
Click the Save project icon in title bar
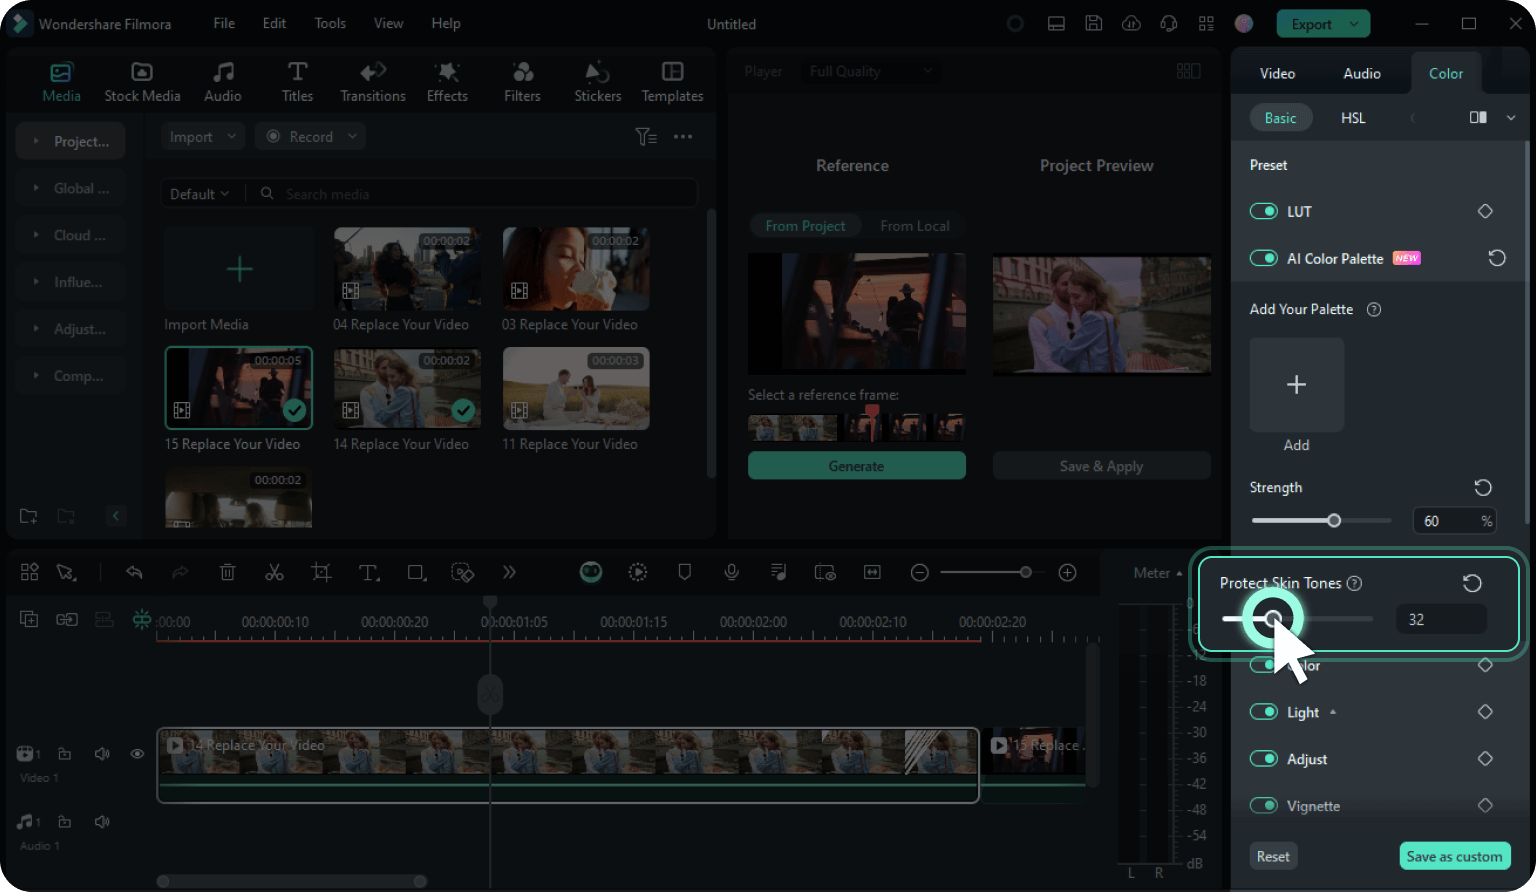click(x=1094, y=24)
